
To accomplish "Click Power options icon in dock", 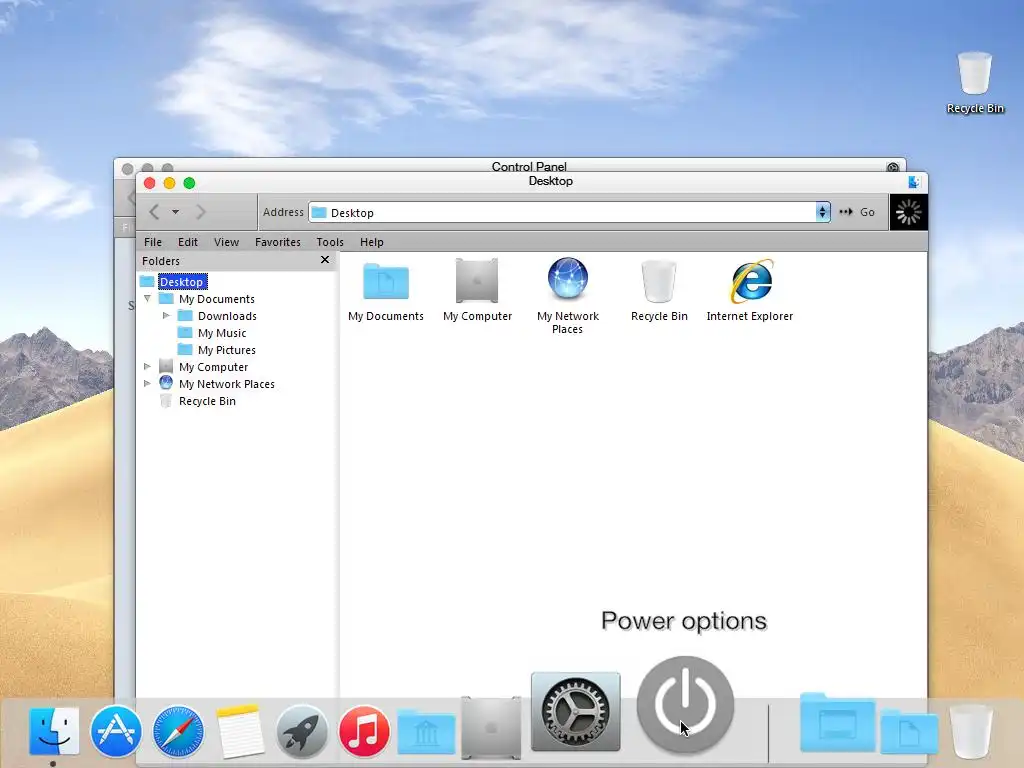I will pos(685,705).
